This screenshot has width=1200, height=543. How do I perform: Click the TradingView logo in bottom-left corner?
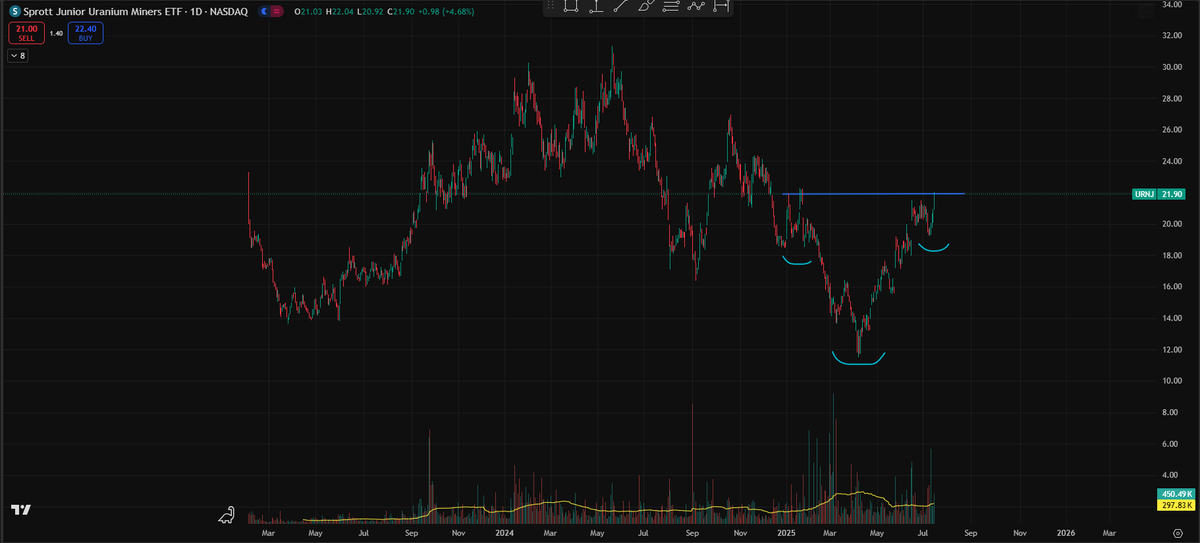pos(20,510)
